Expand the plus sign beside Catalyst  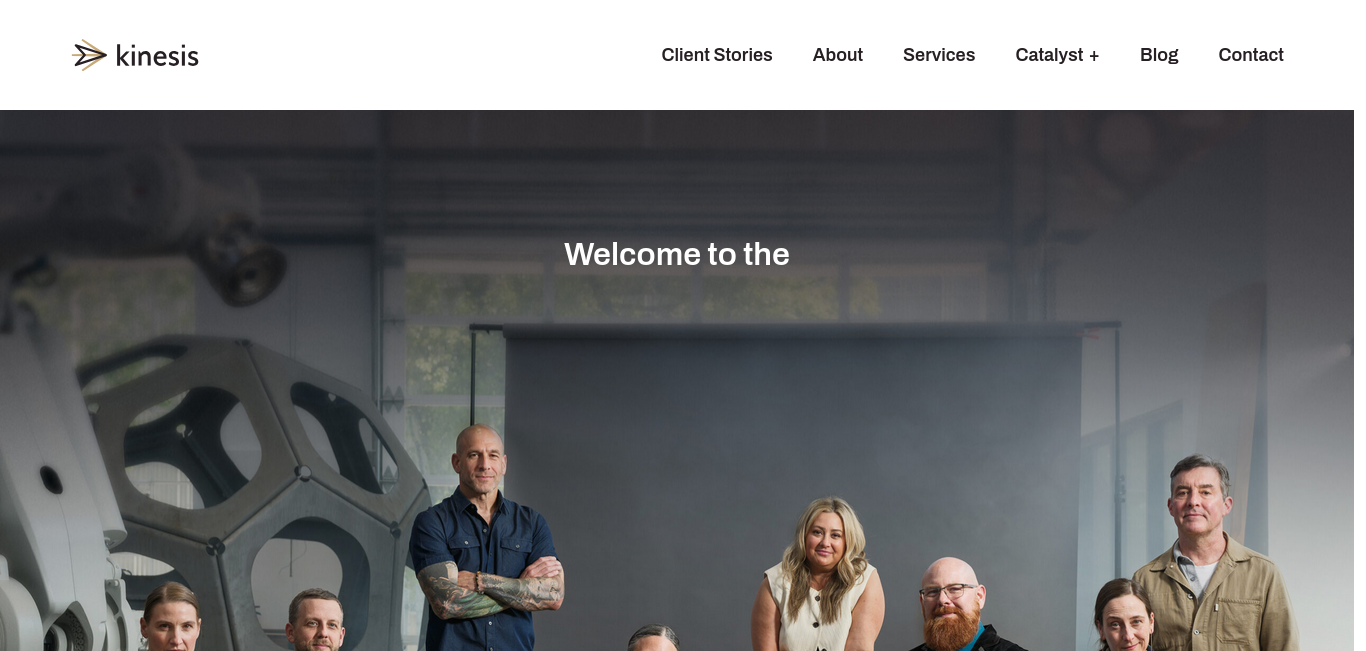(x=1094, y=56)
